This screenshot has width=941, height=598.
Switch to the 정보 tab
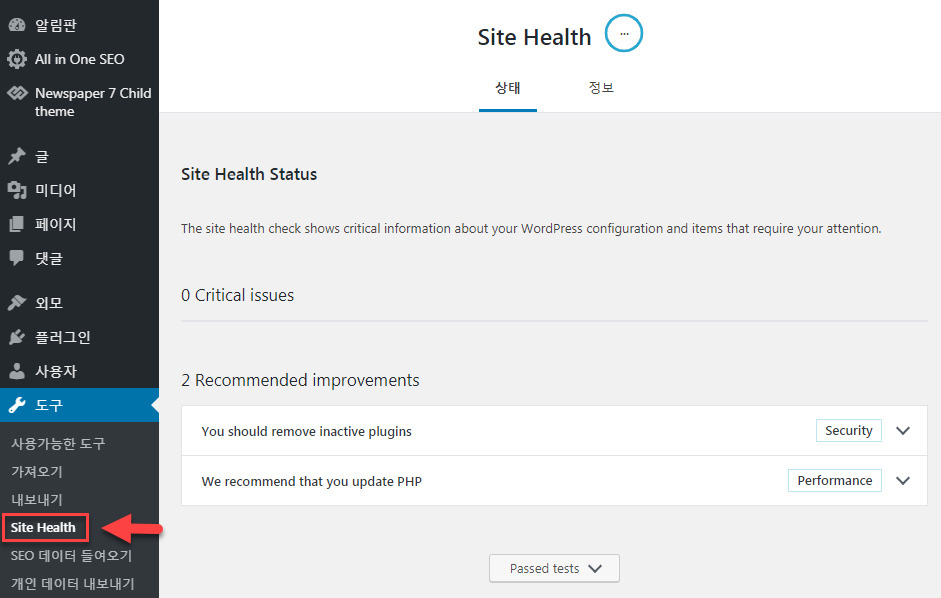pyautogui.click(x=601, y=87)
